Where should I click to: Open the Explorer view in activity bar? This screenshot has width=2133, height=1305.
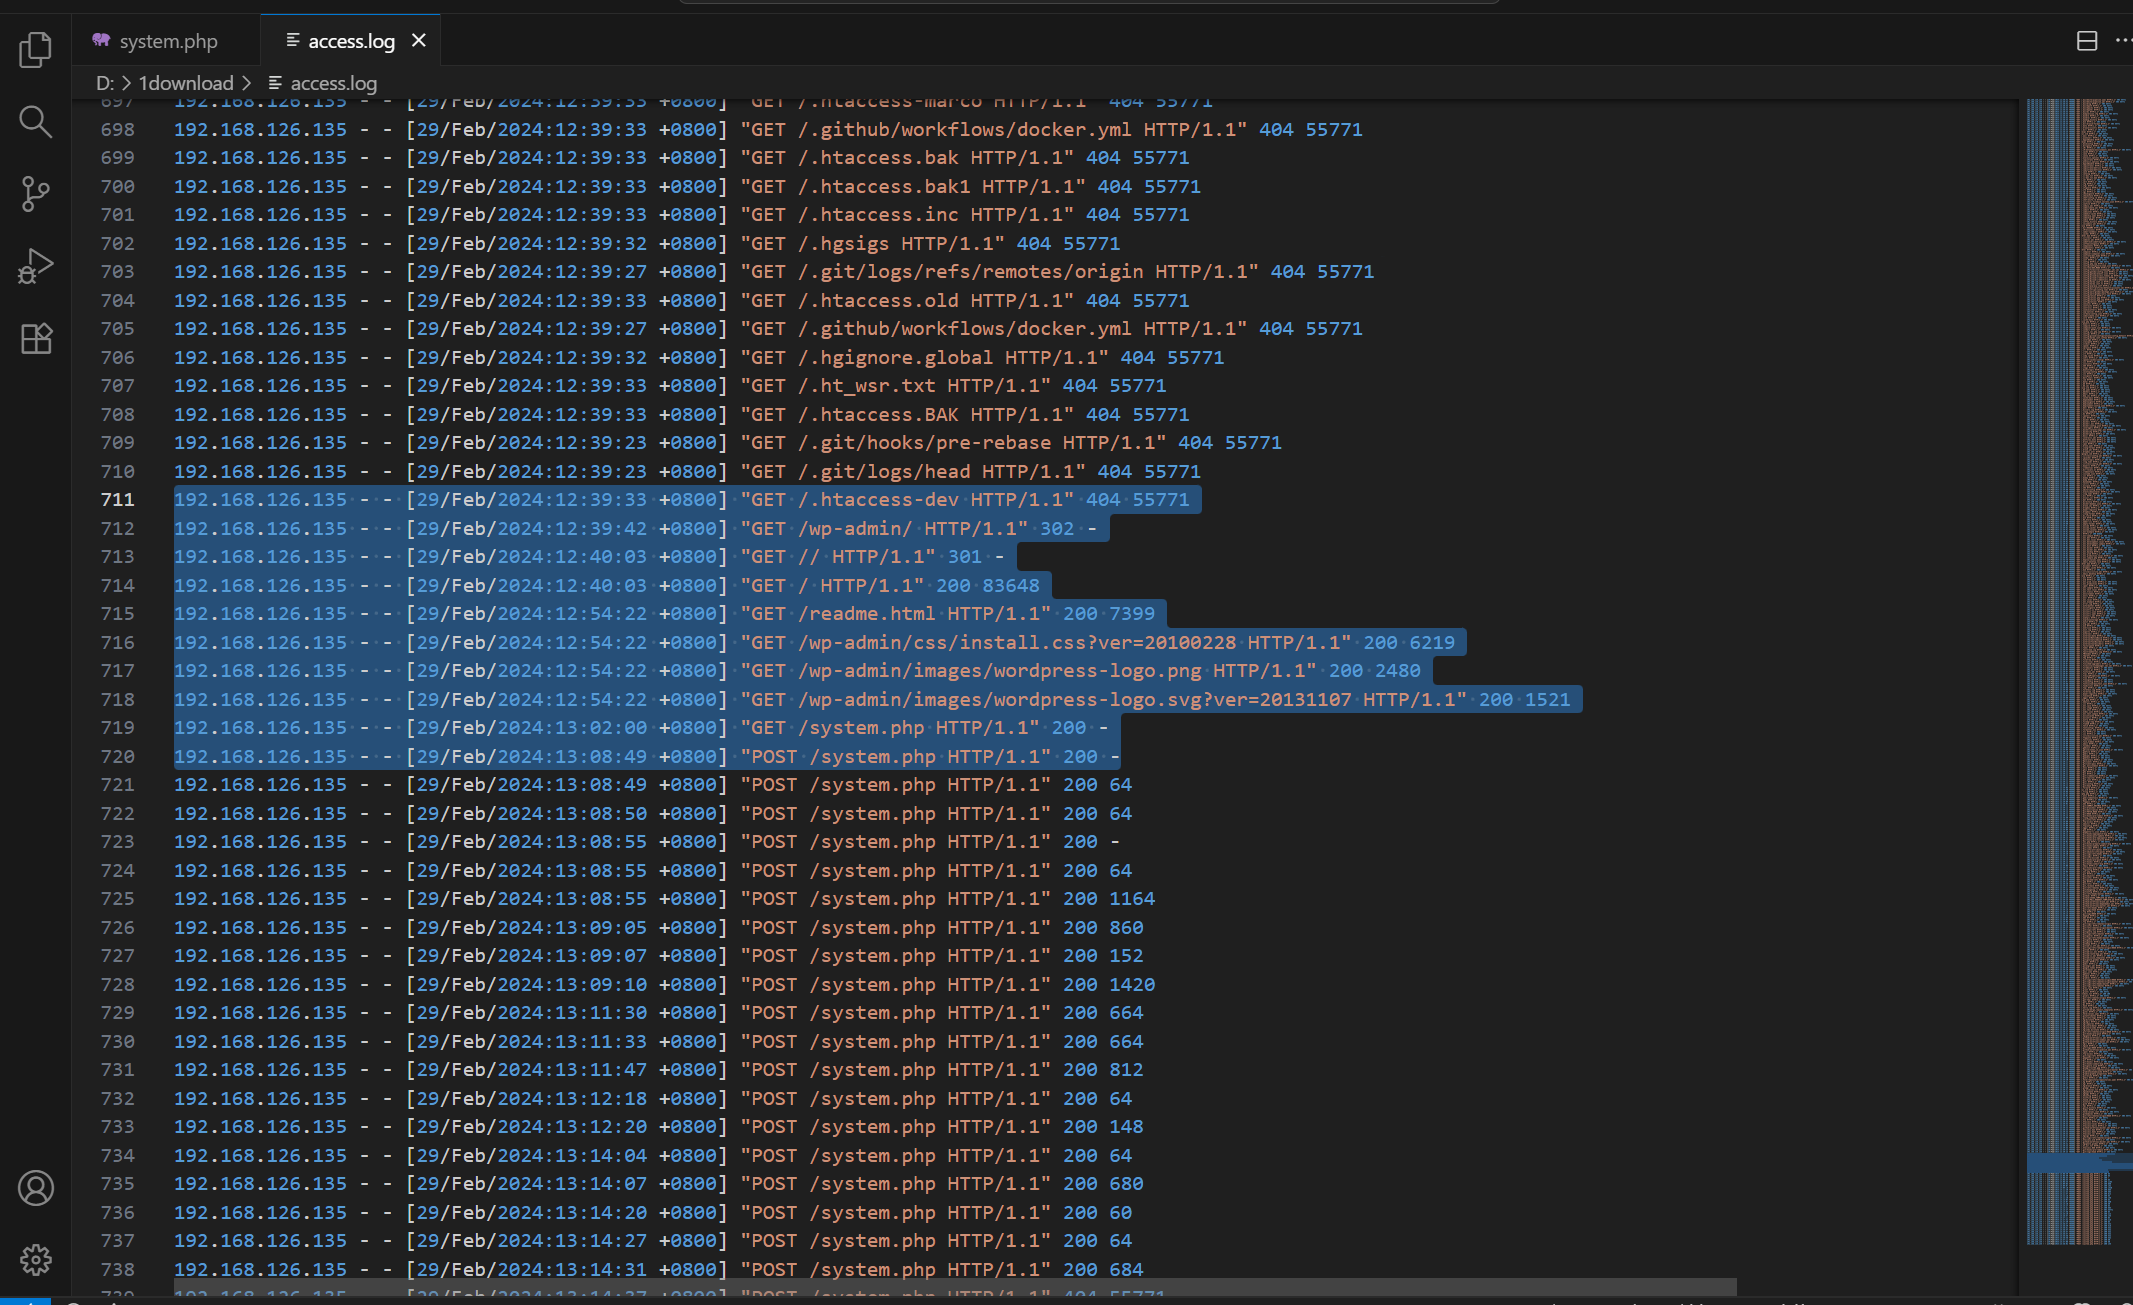pyautogui.click(x=35, y=49)
